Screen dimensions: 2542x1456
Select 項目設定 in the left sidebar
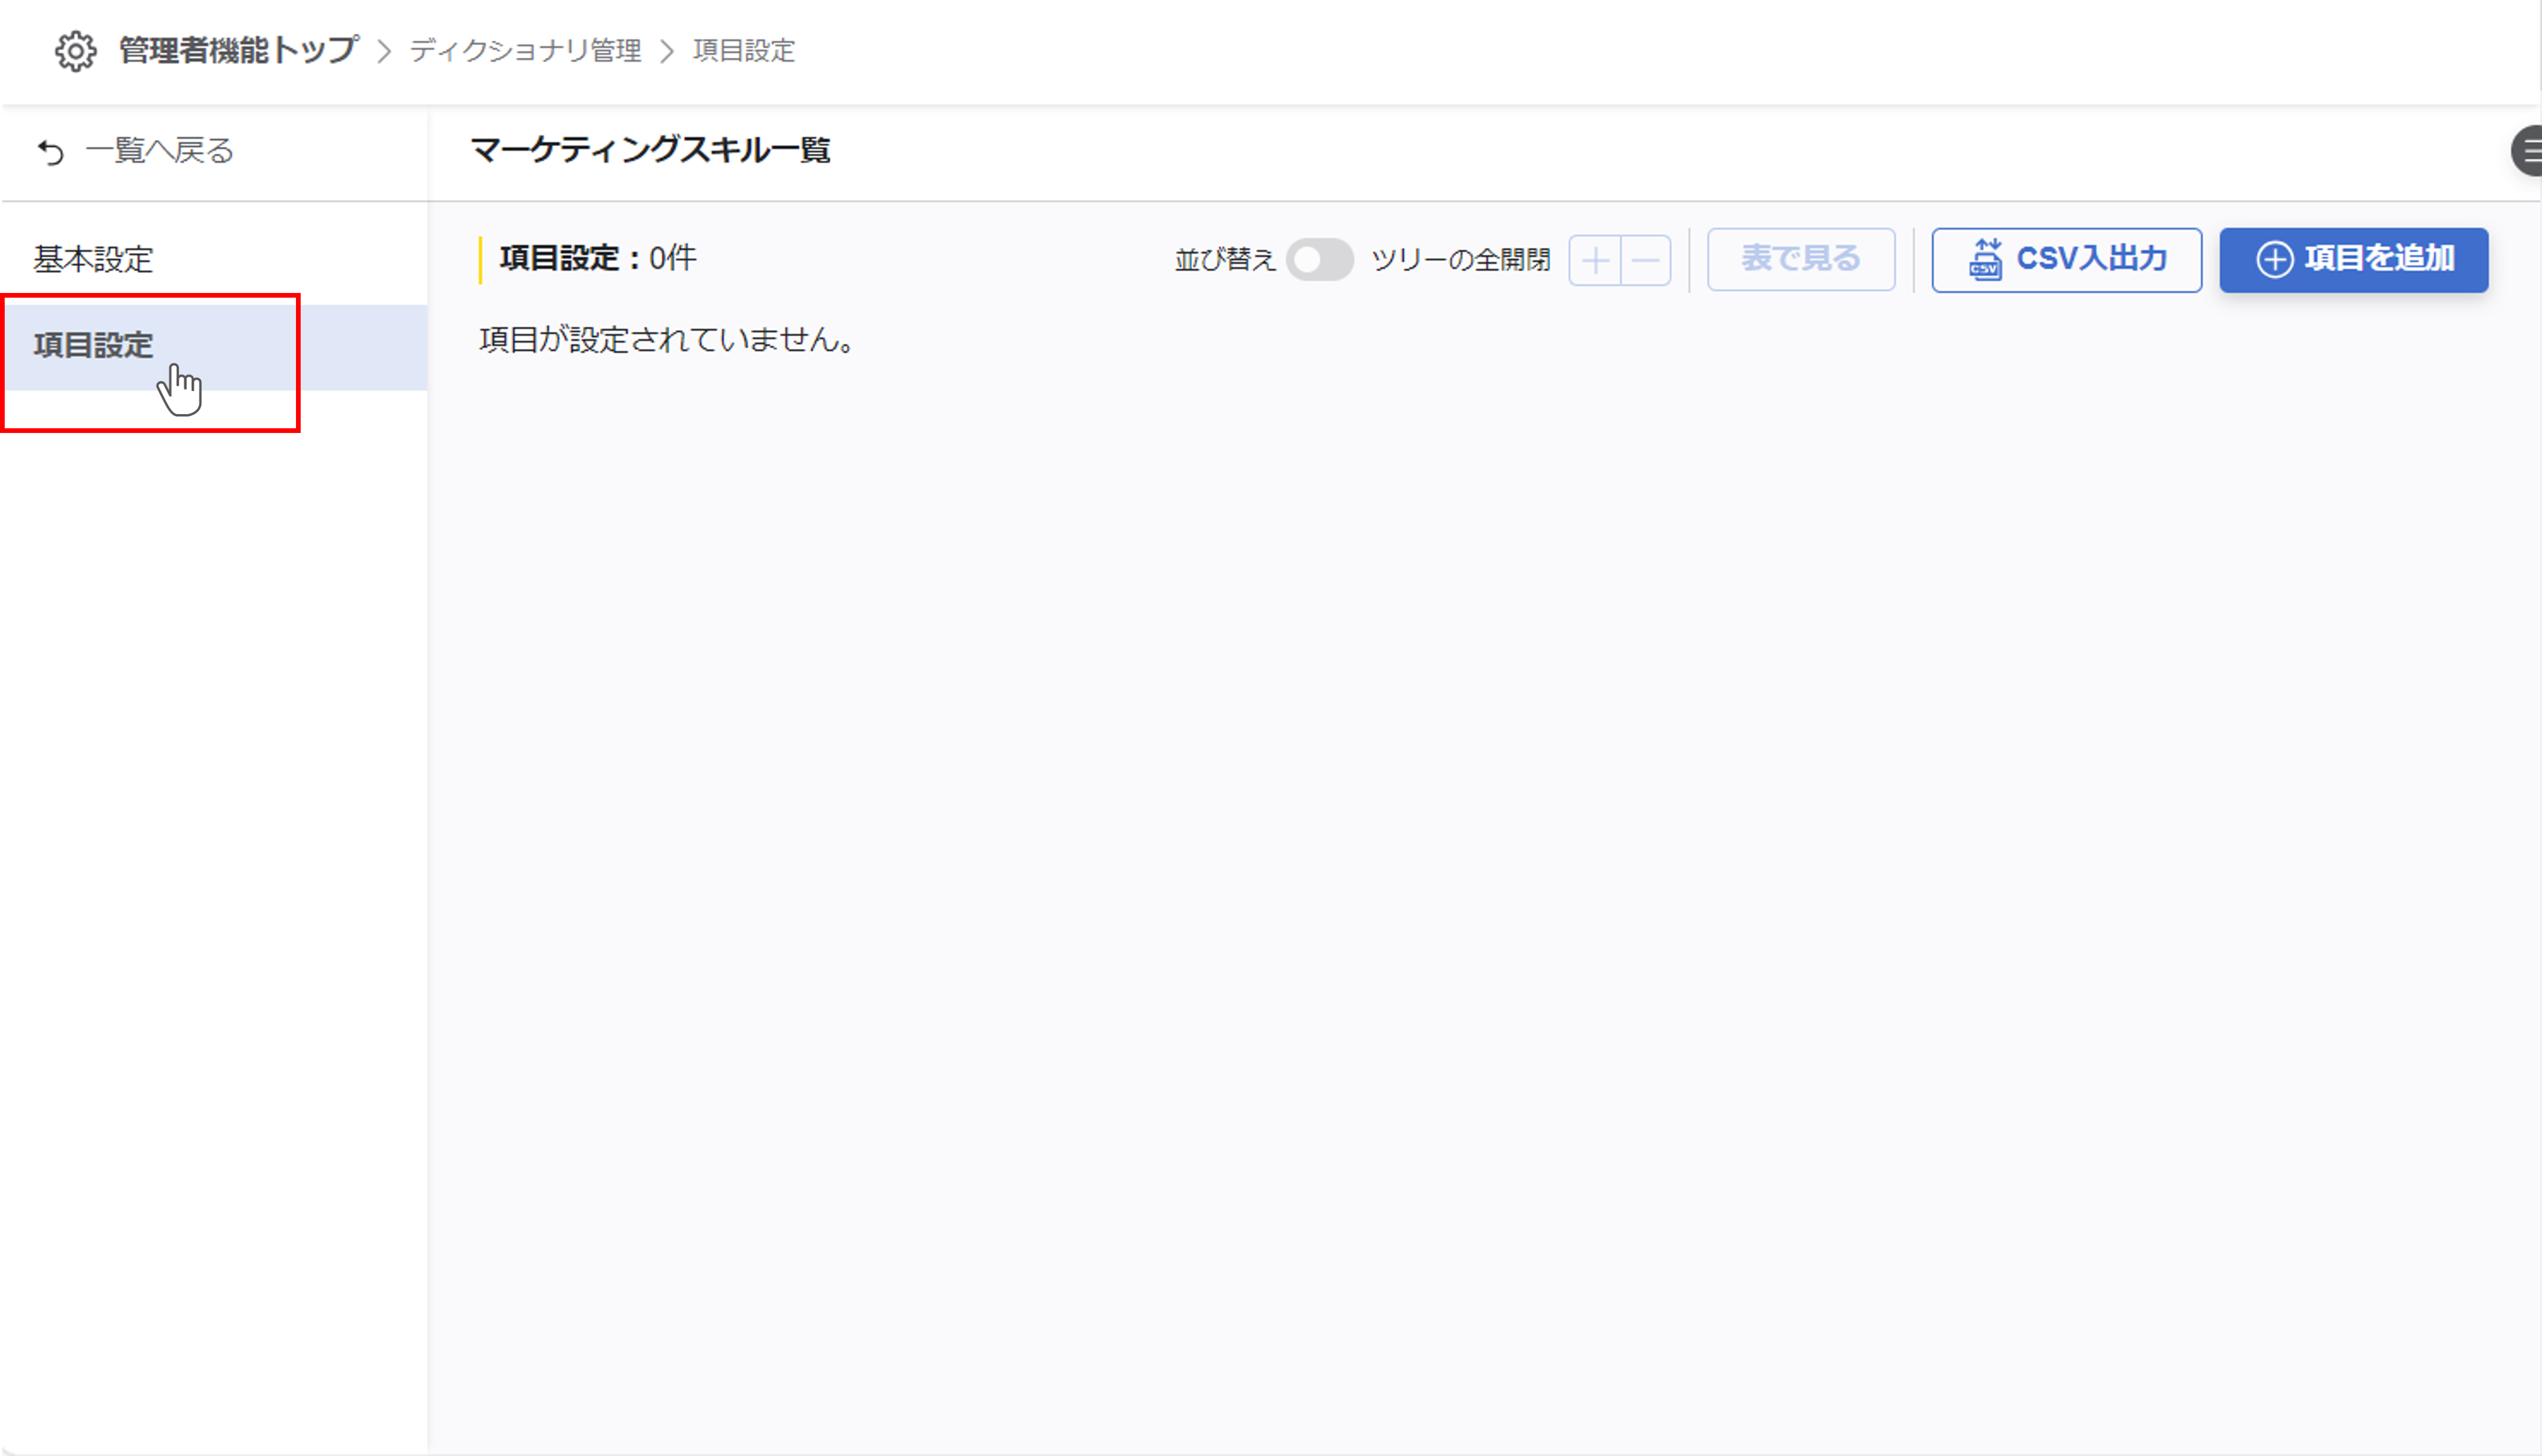tap(93, 345)
